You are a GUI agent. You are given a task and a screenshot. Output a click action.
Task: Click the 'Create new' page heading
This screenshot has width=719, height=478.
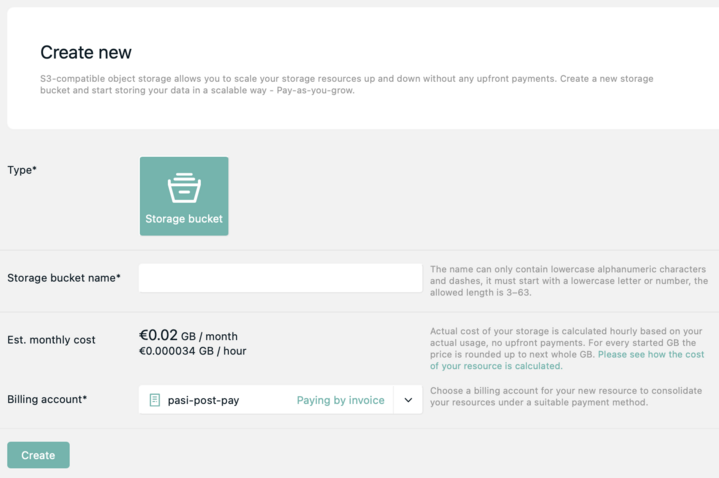click(x=86, y=53)
